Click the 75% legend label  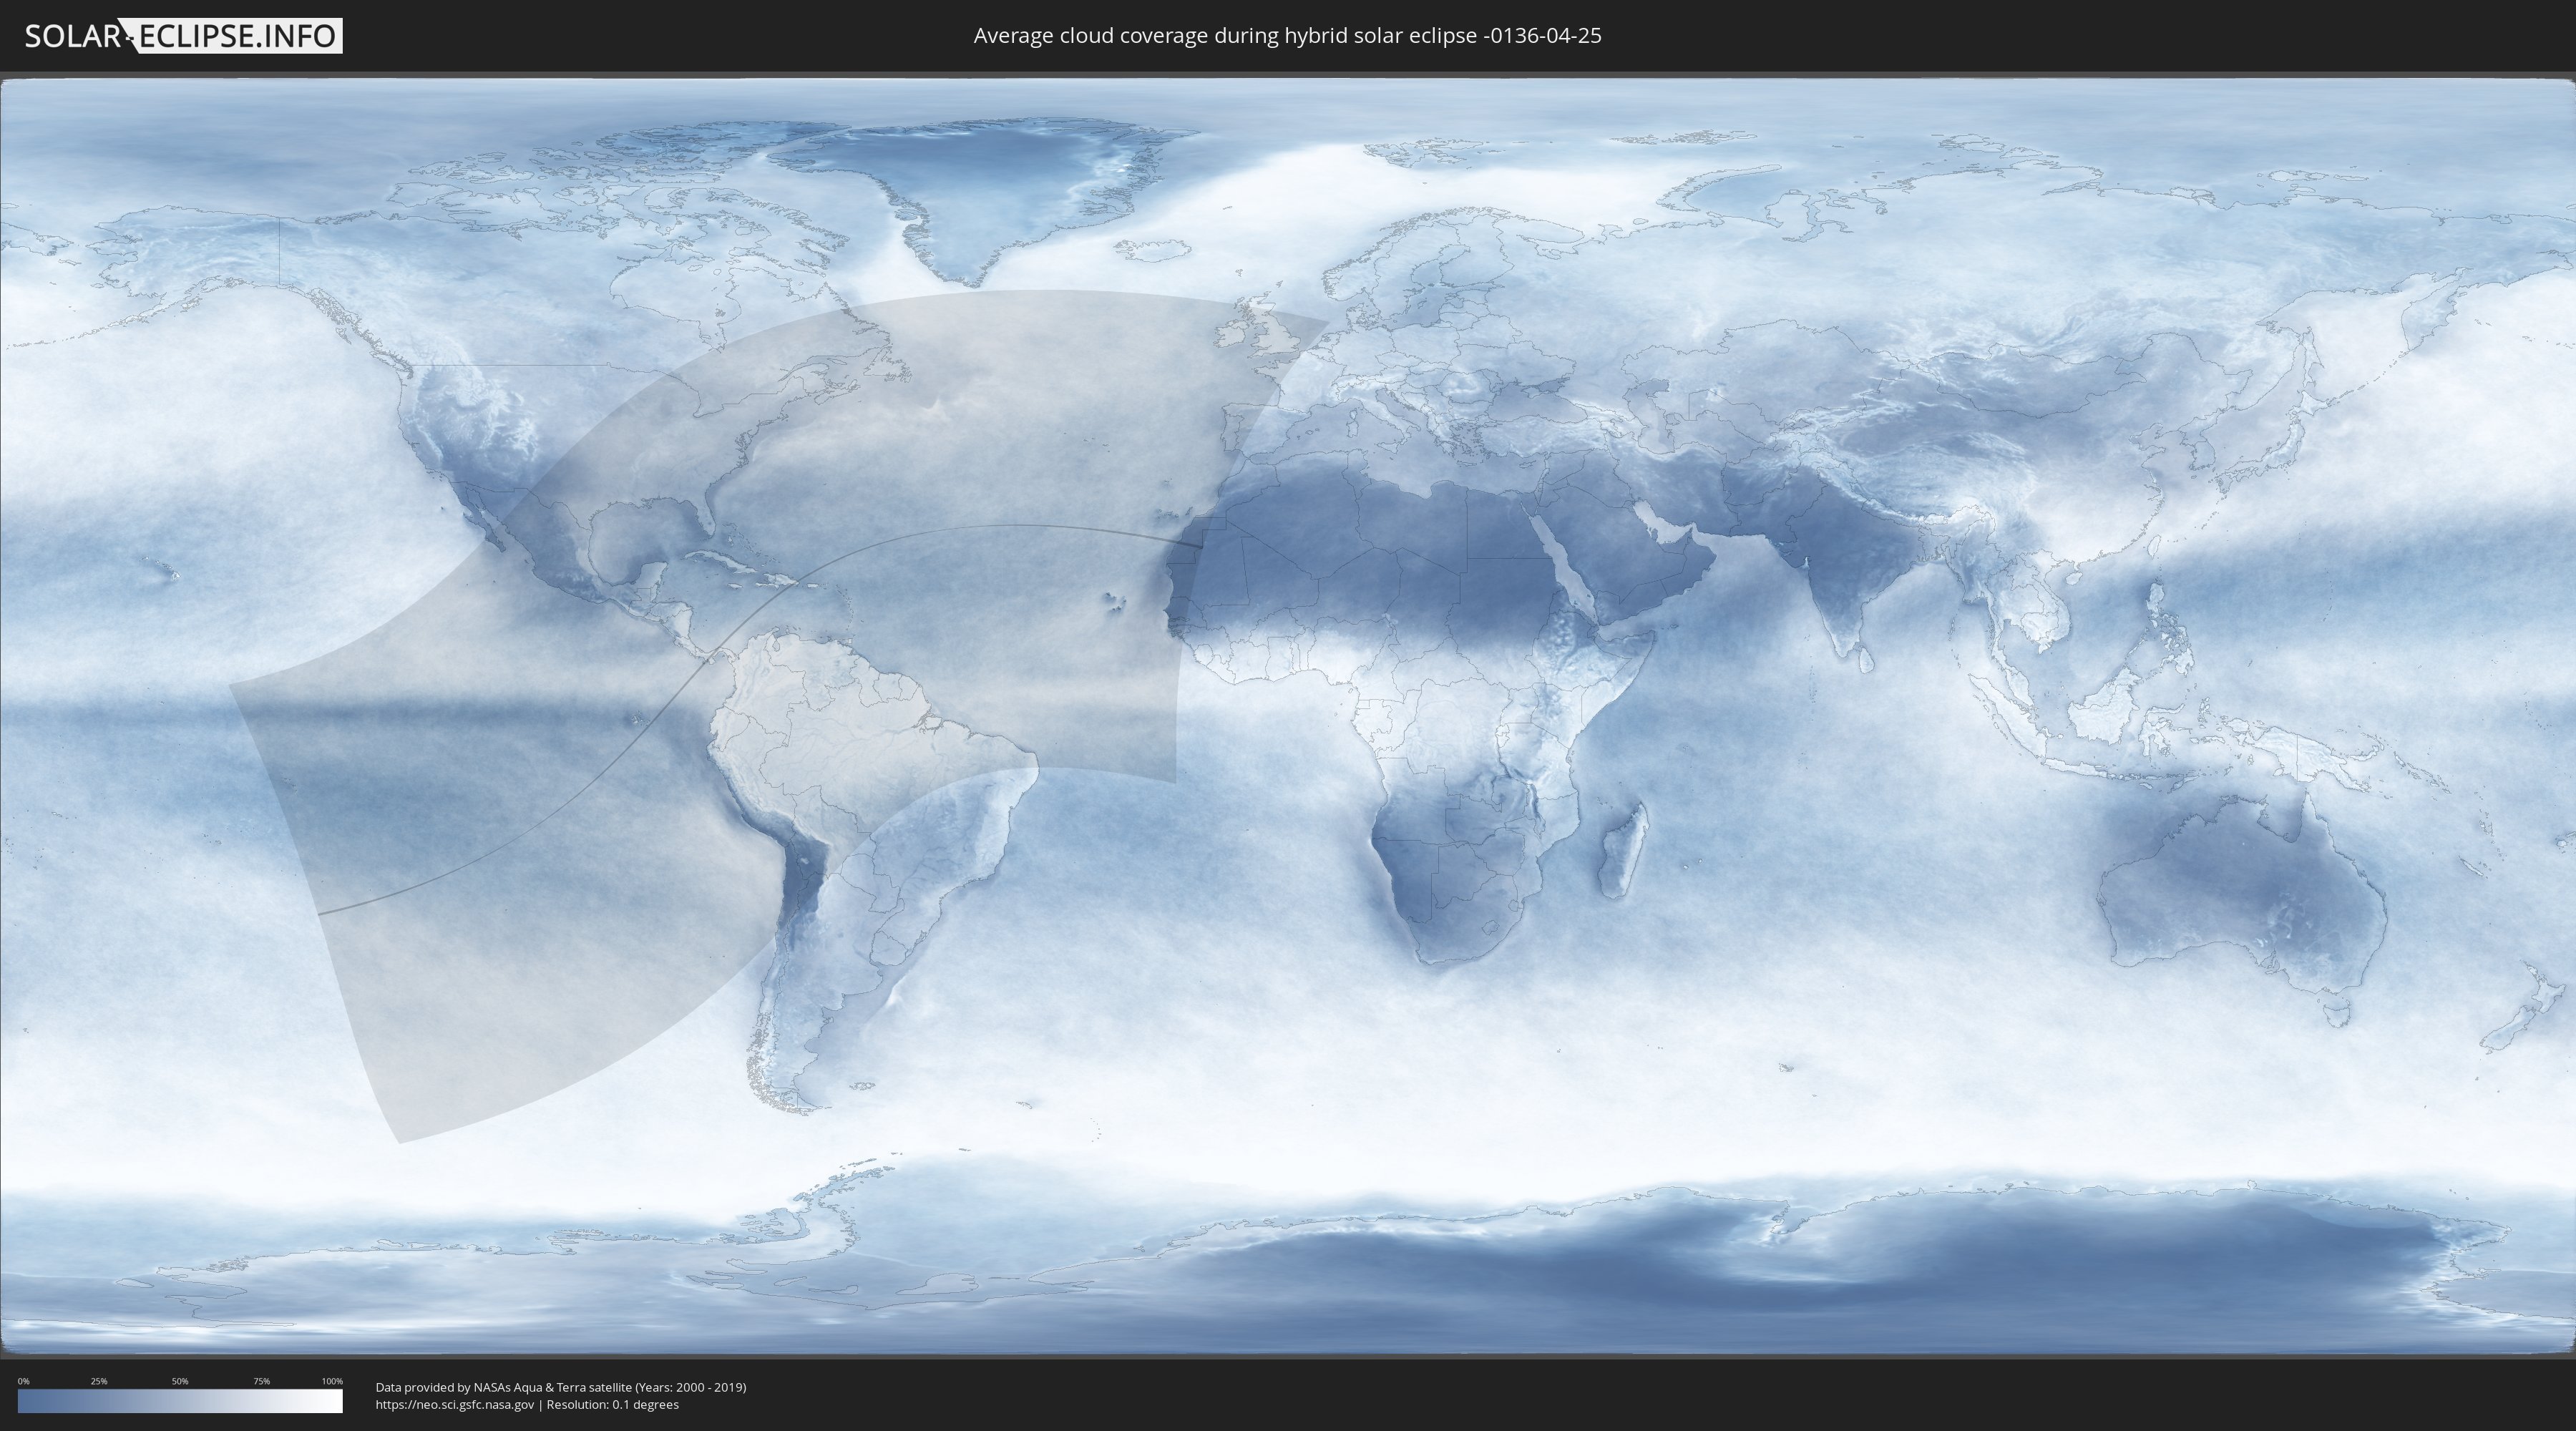(261, 1381)
